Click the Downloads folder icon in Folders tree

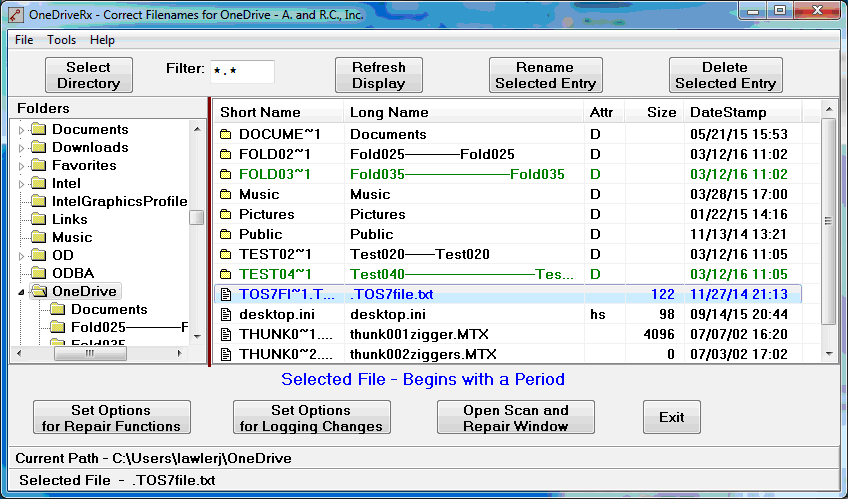pos(38,147)
